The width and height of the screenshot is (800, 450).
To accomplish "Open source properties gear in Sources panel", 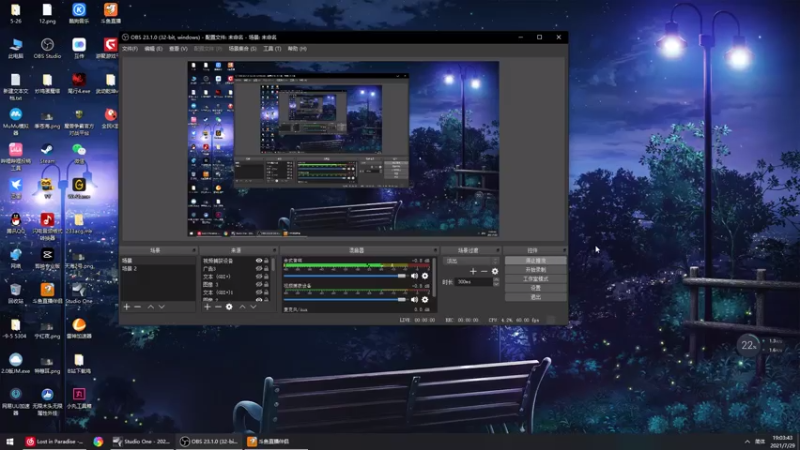I will [x=229, y=307].
